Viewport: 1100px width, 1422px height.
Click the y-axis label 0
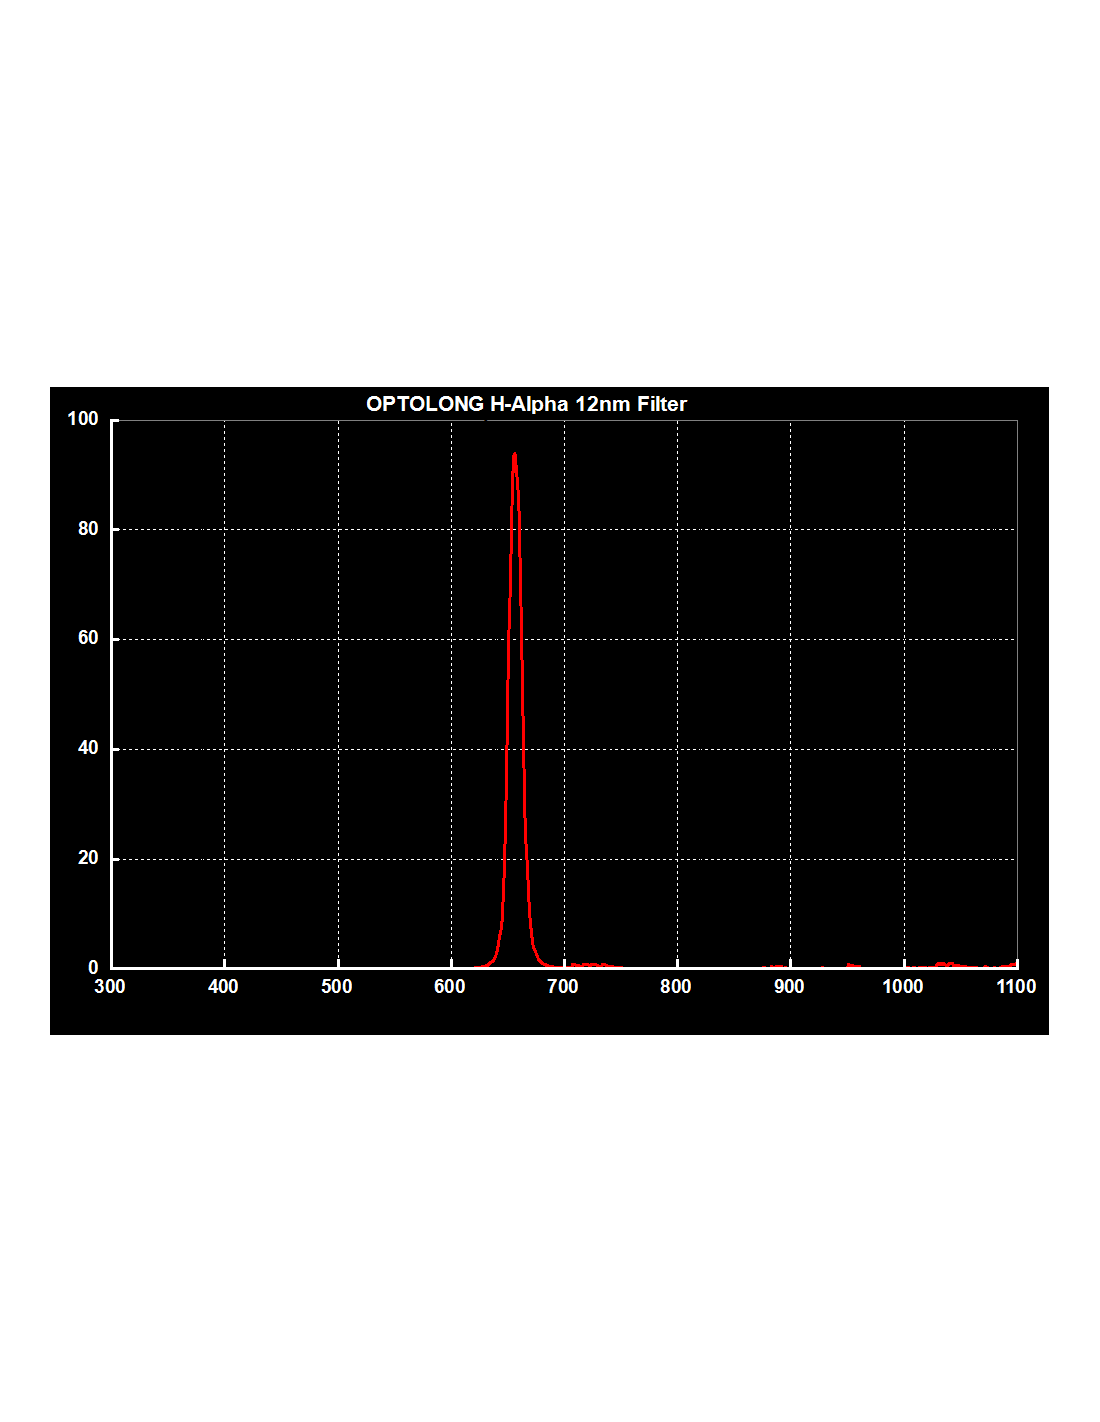point(93,967)
